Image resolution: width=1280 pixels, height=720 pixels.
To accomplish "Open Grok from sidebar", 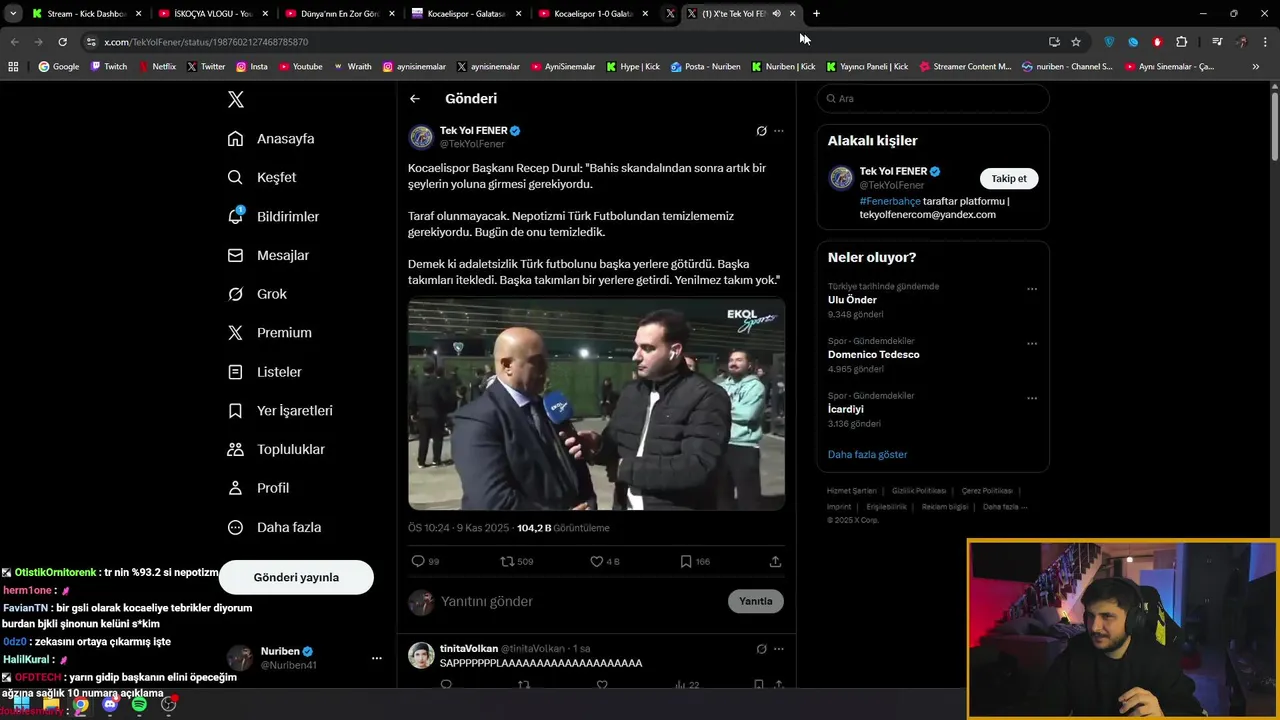I will 257,294.
